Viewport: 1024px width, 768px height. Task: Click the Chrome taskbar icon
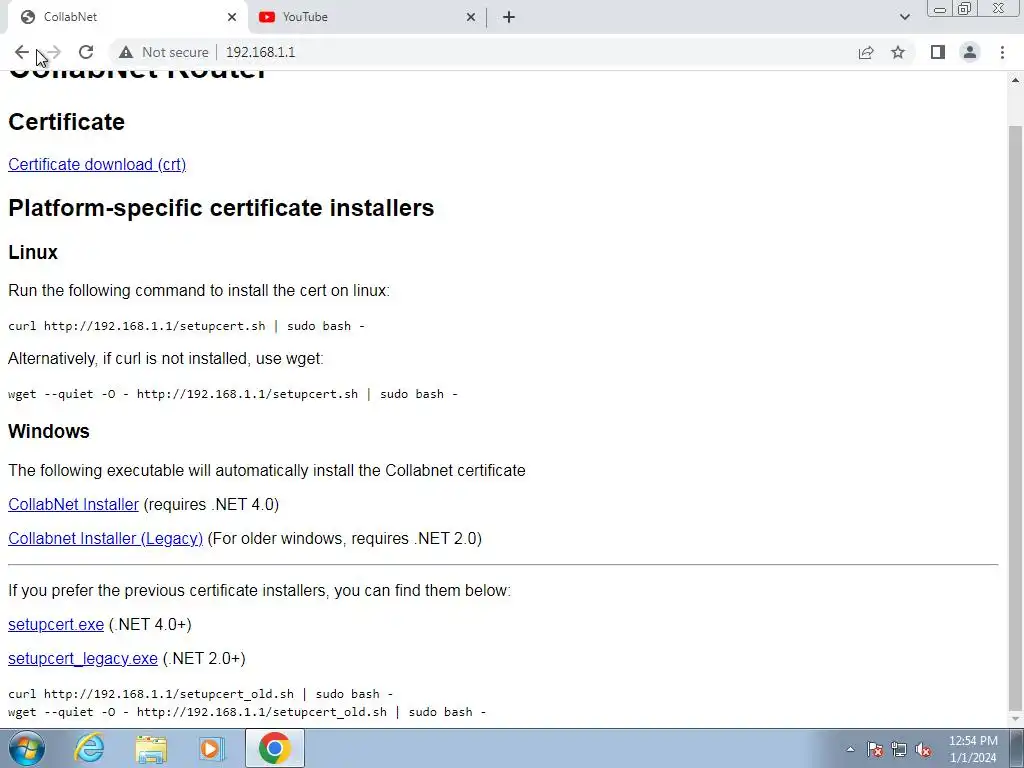[x=275, y=748]
